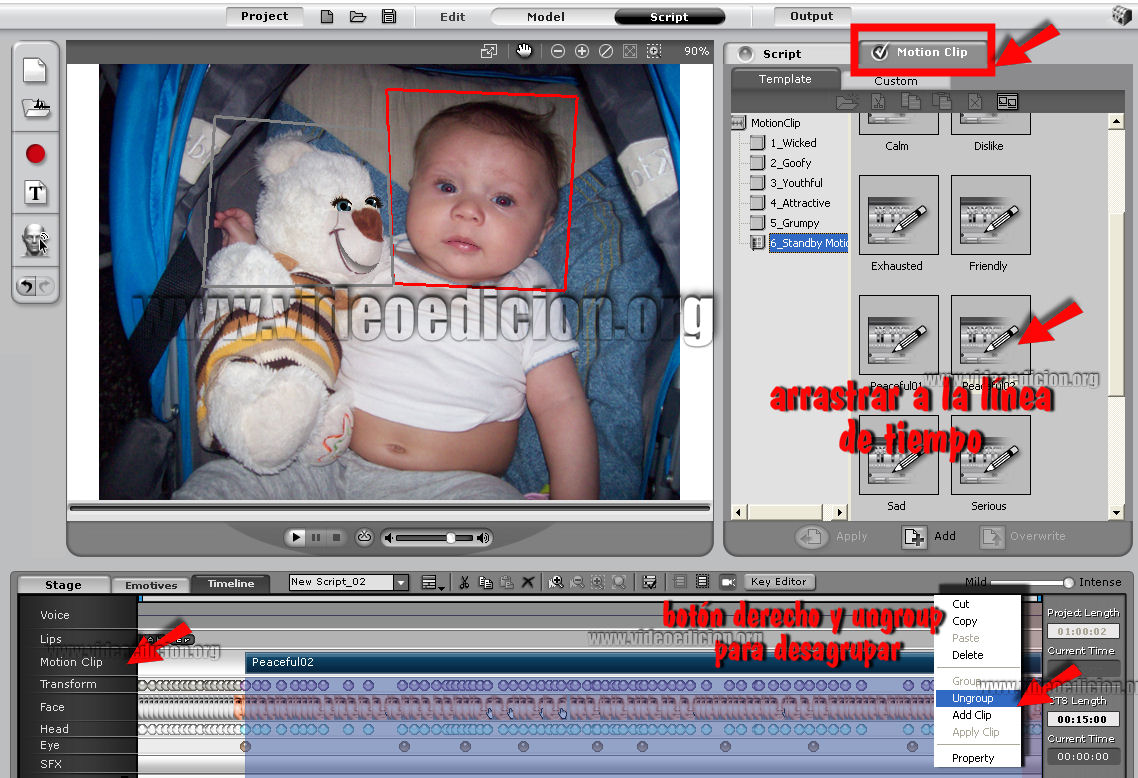Select the hand pan tool above preview
This screenshot has width=1138, height=778.
524,51
